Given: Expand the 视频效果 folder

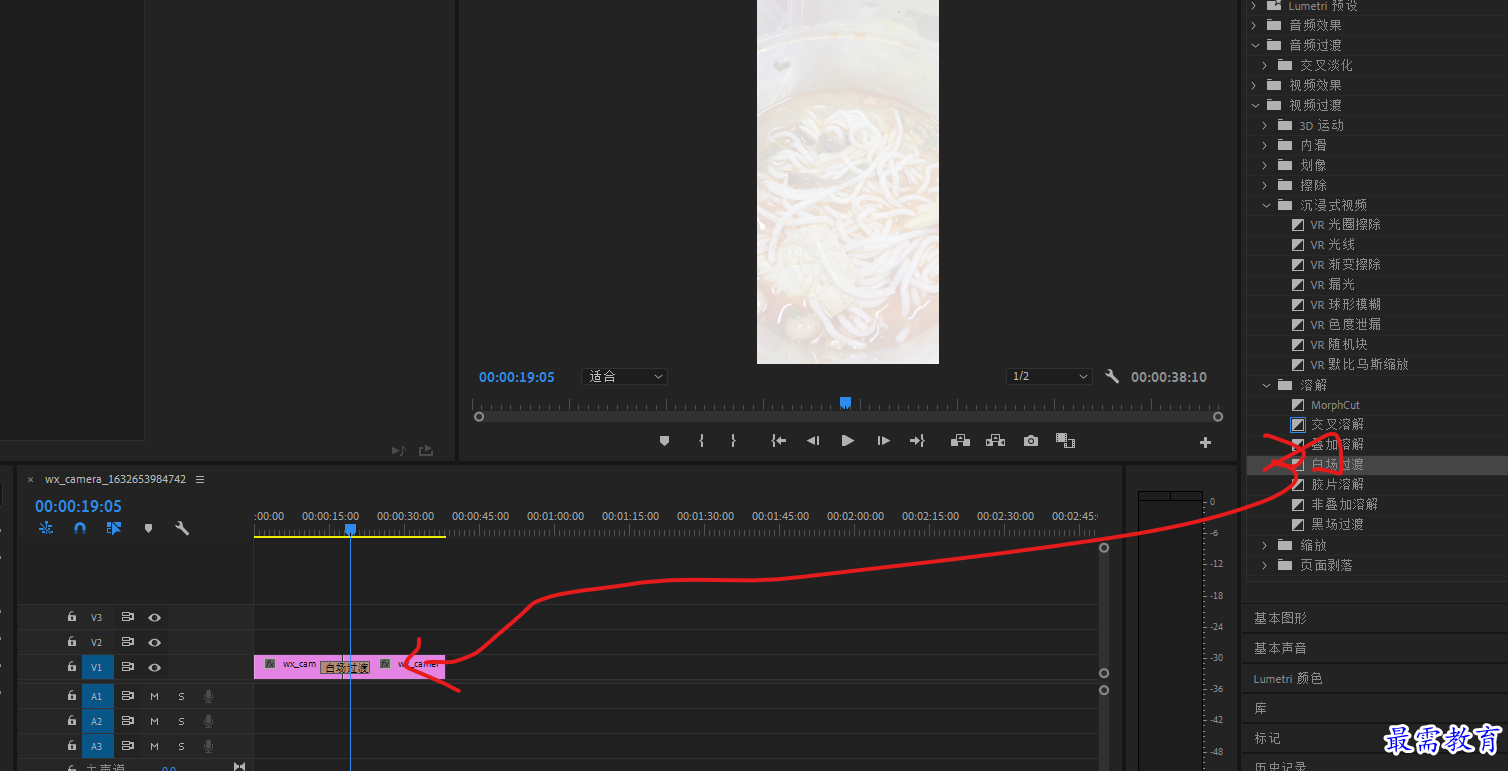Looking at the screenshot, I should [x=1254, y=85].
